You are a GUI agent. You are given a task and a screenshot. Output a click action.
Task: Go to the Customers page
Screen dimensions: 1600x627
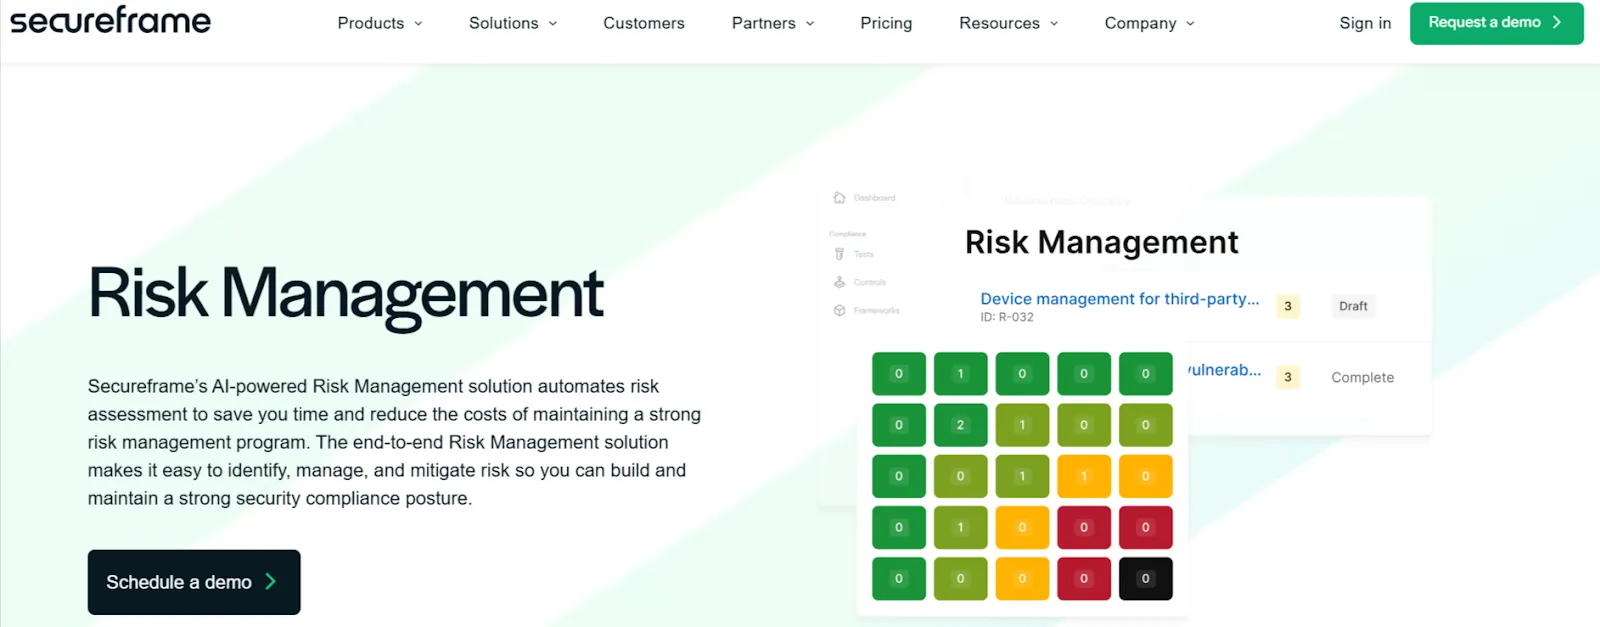(644, 23)
